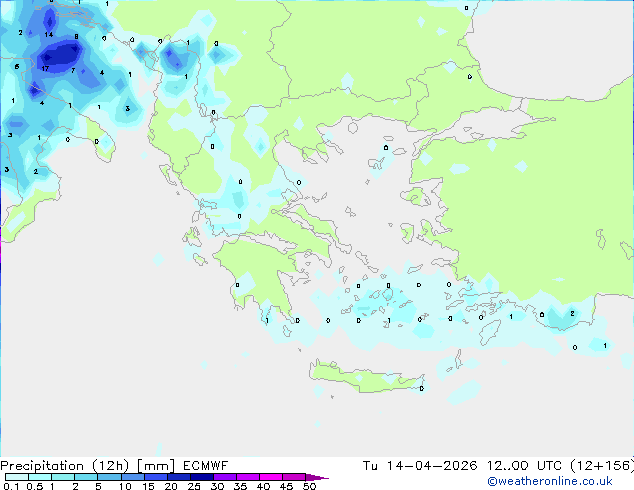Click the date text "Tu 14-04-2026"

click(420, 466)
